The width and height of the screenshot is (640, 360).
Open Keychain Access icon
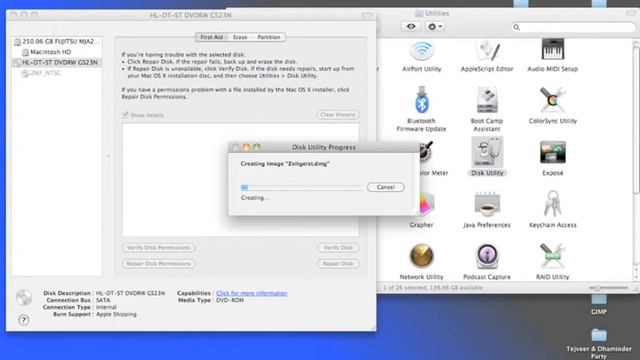tap(553, 204)
